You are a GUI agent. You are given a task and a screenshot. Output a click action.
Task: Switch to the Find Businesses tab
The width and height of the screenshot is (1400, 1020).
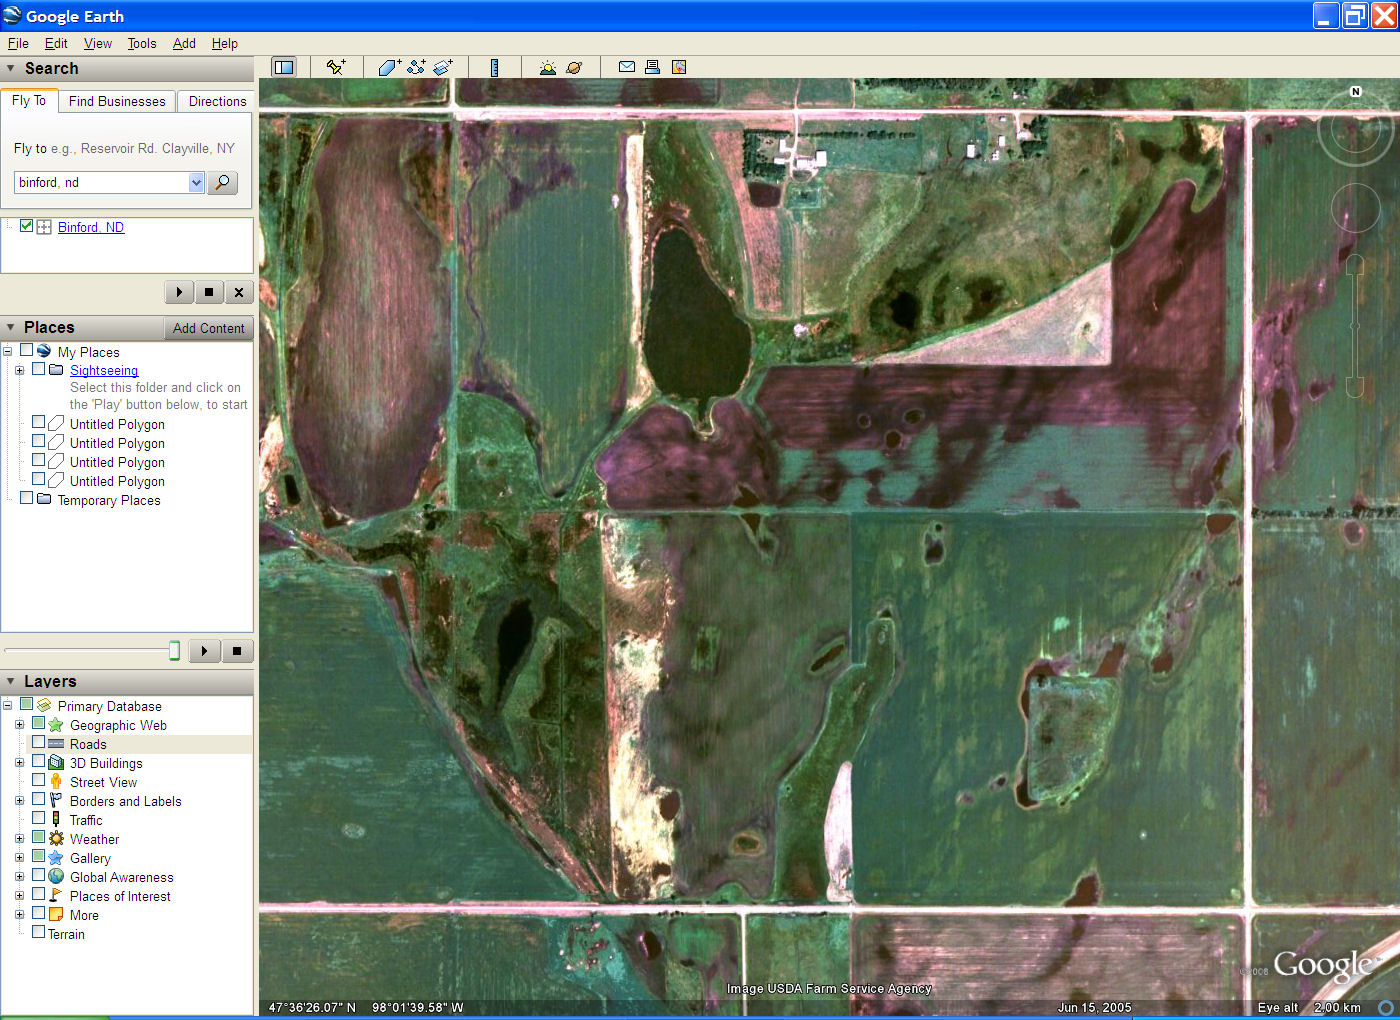[117, 101]
